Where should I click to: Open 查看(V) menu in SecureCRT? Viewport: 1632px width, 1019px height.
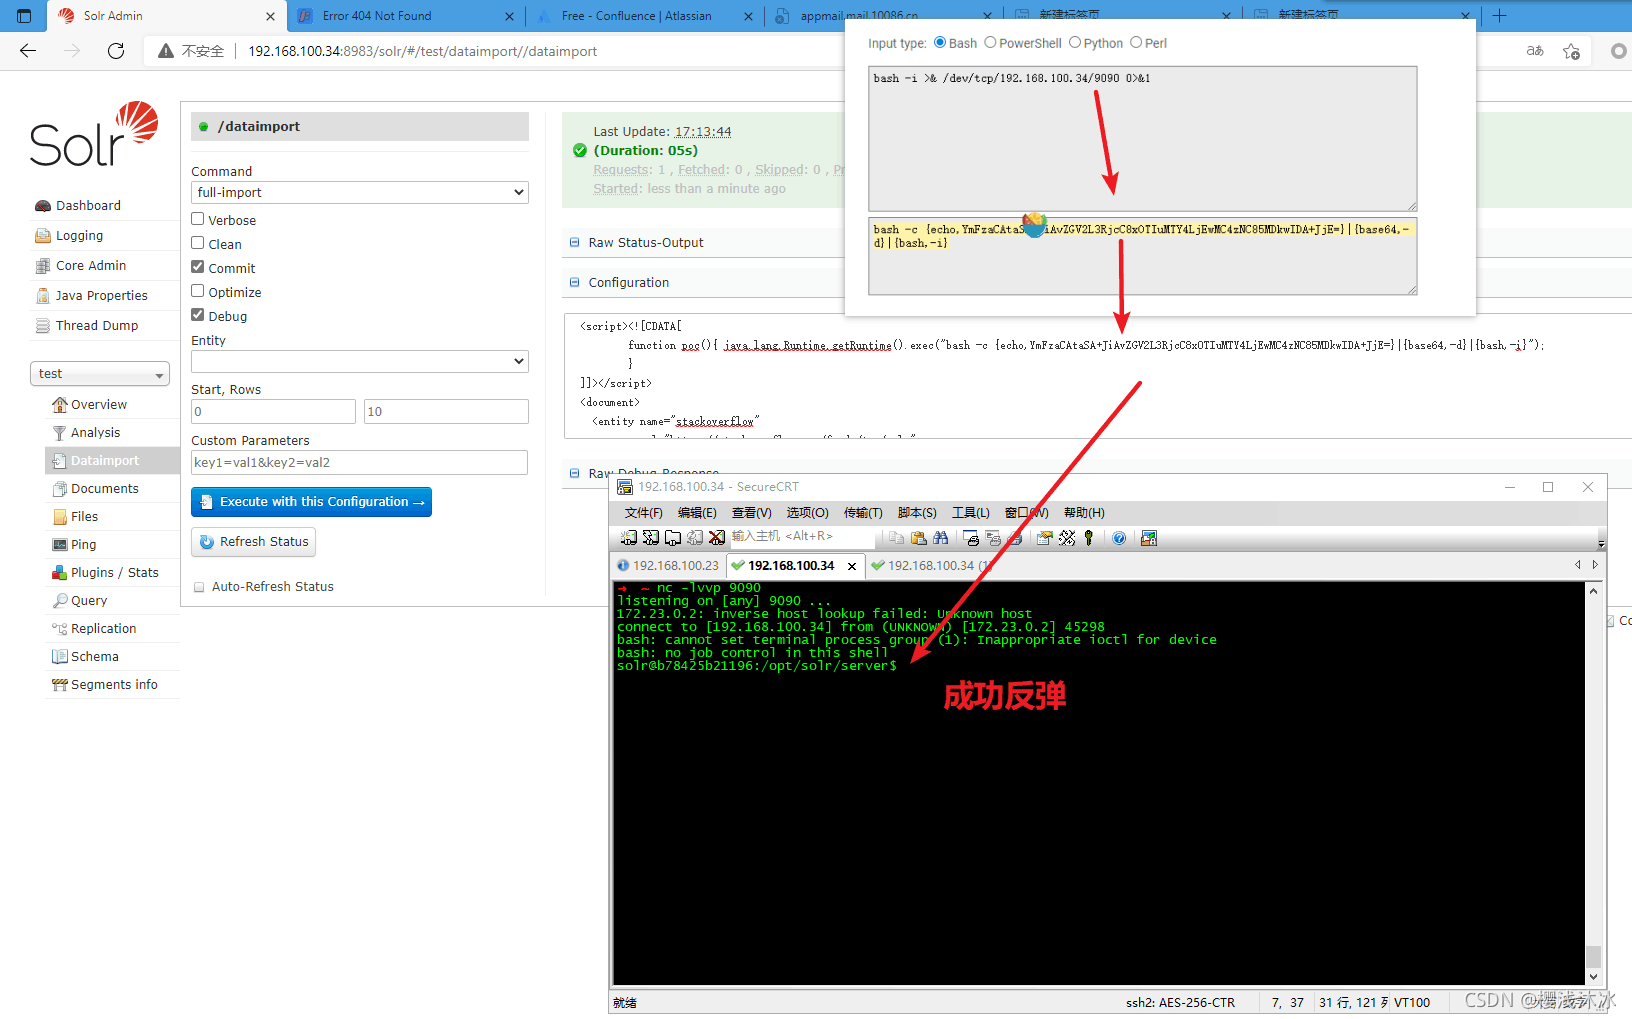tap(751, 513)
